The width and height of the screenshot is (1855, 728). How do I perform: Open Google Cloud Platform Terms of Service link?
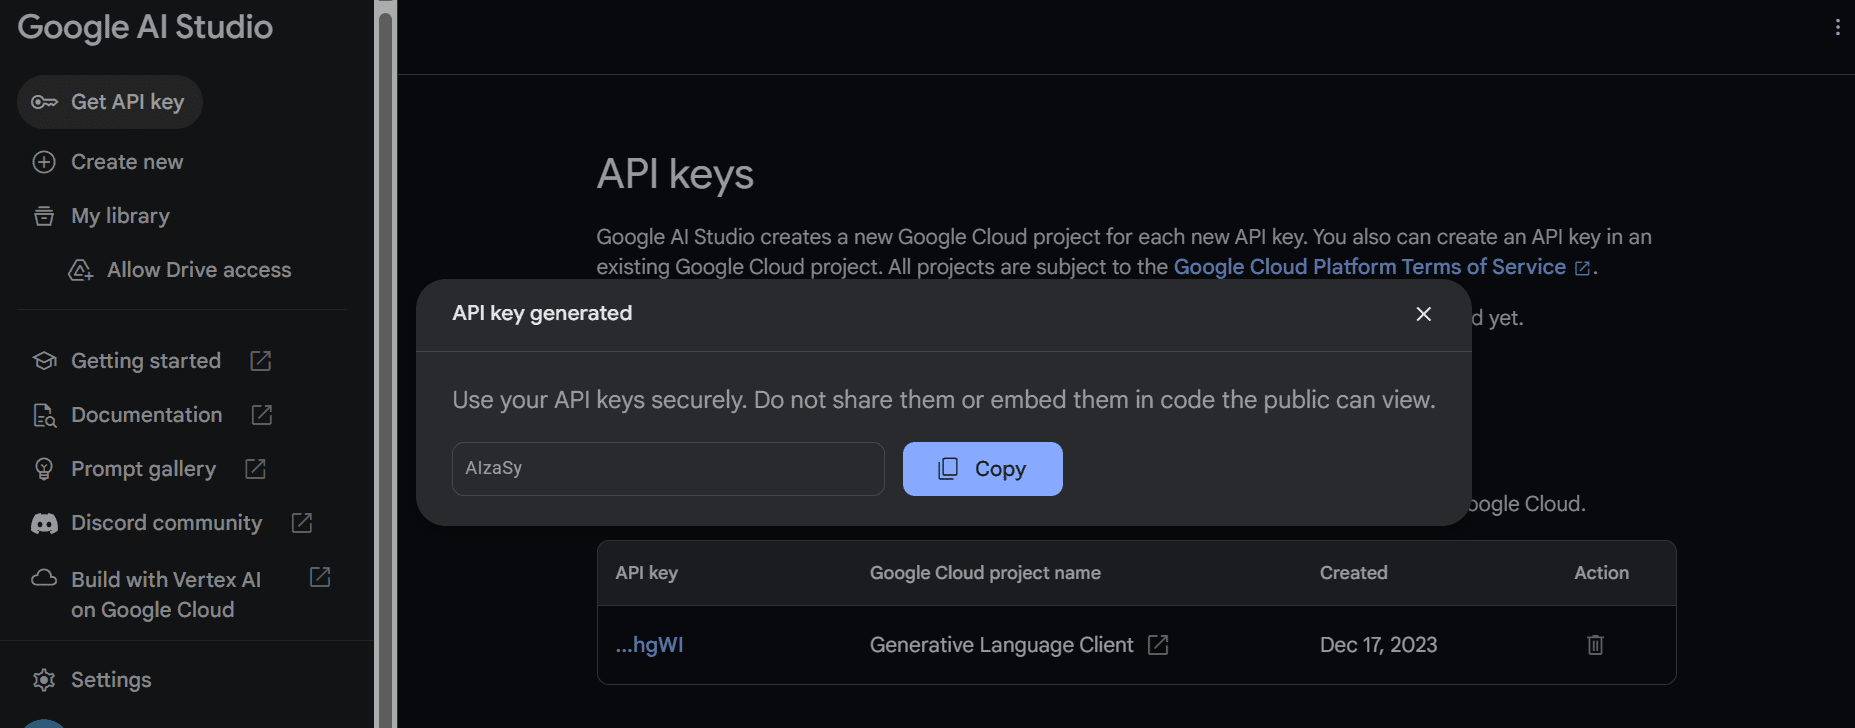point(1369,267)
